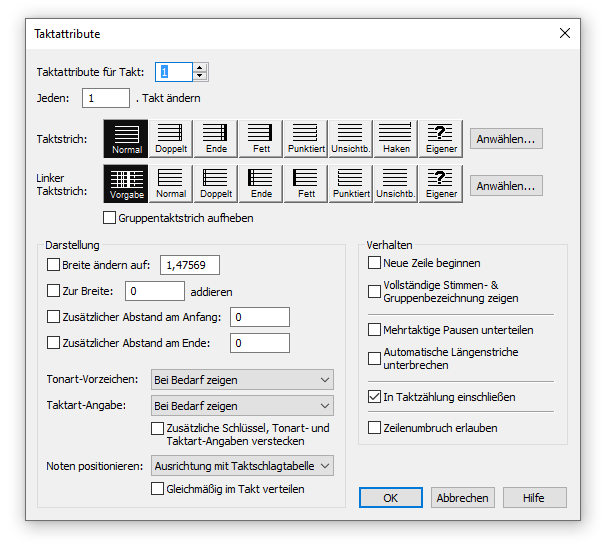Click Anwählen button next to Linker Taktstrich
Image resolution: width=603 pixels, height=549 pixels.
[506, 186]
